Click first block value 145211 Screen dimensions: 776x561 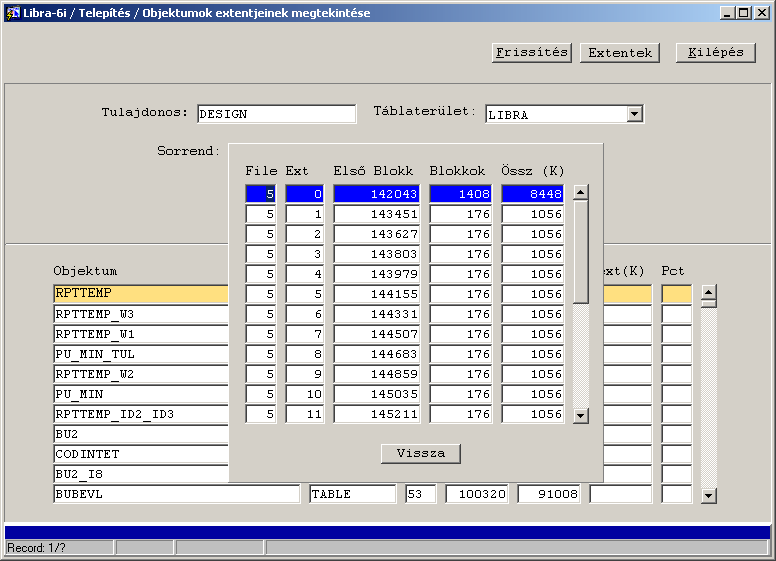[376, 414]
